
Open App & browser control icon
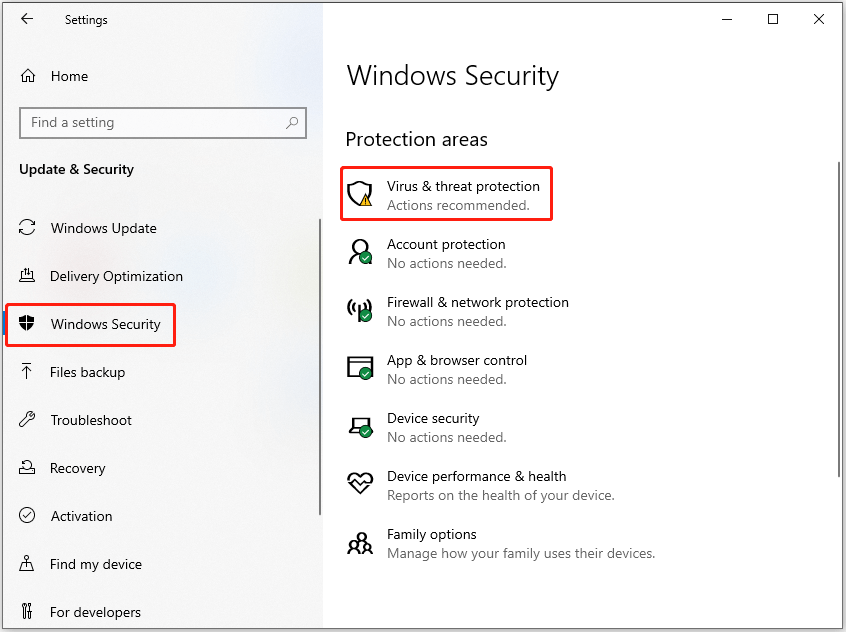tap(359, 368)
